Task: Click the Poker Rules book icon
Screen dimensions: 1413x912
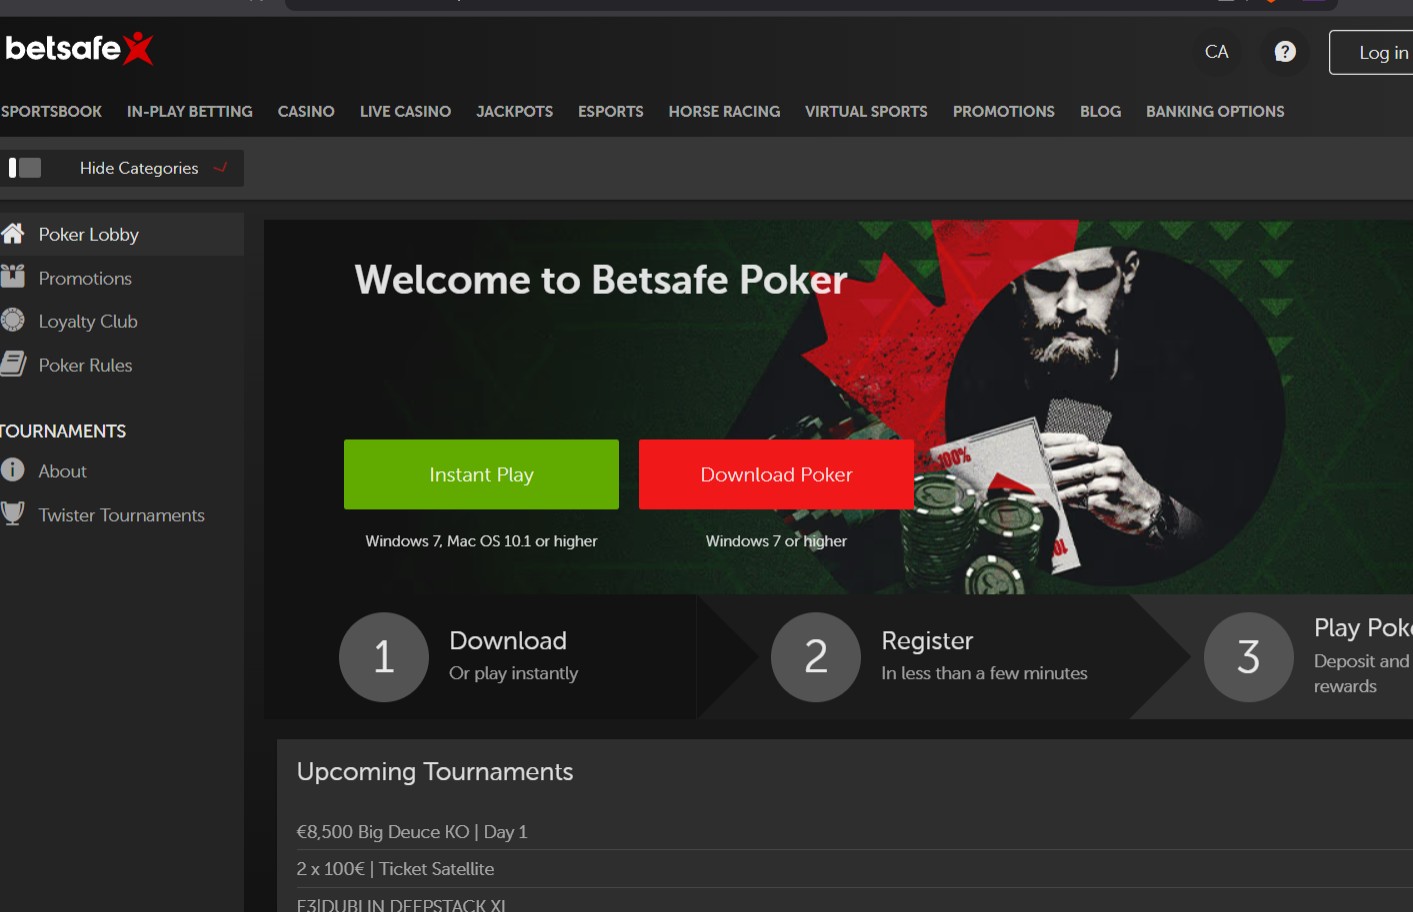Action: (13, 364)
